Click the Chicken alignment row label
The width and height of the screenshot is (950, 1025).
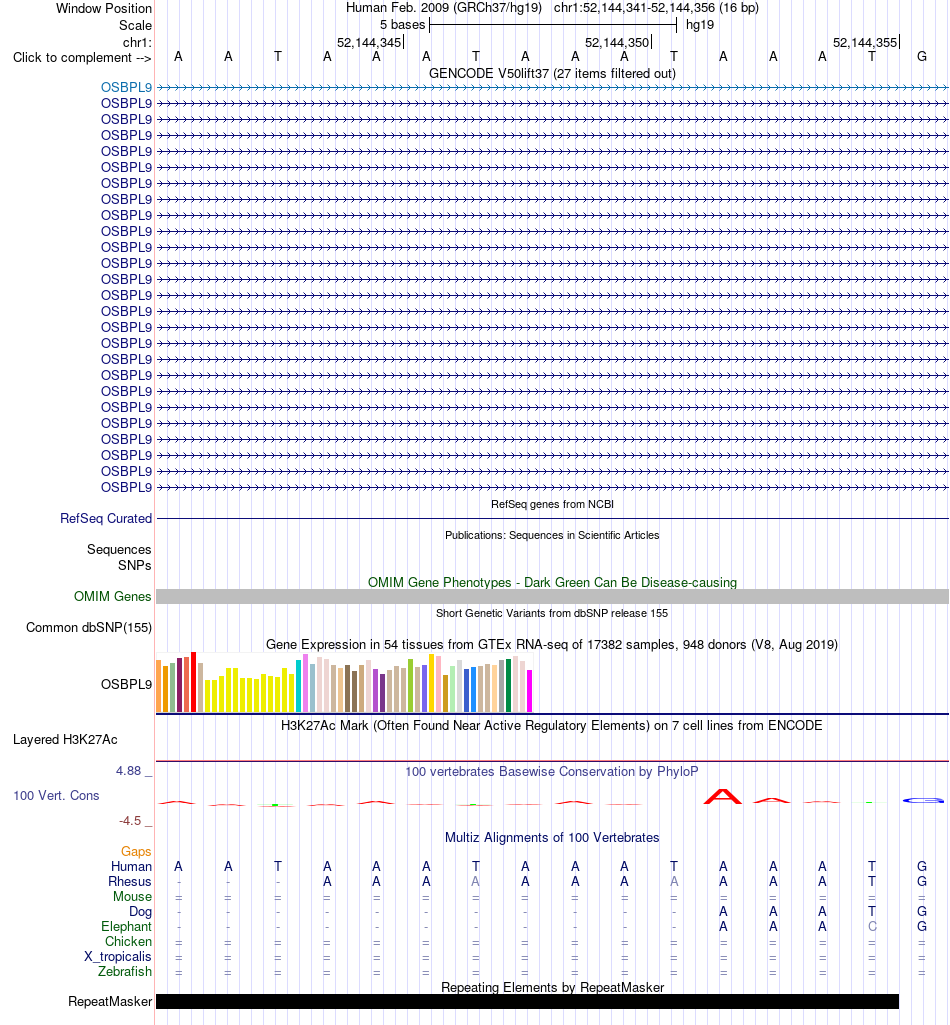(x=128, y=941)
